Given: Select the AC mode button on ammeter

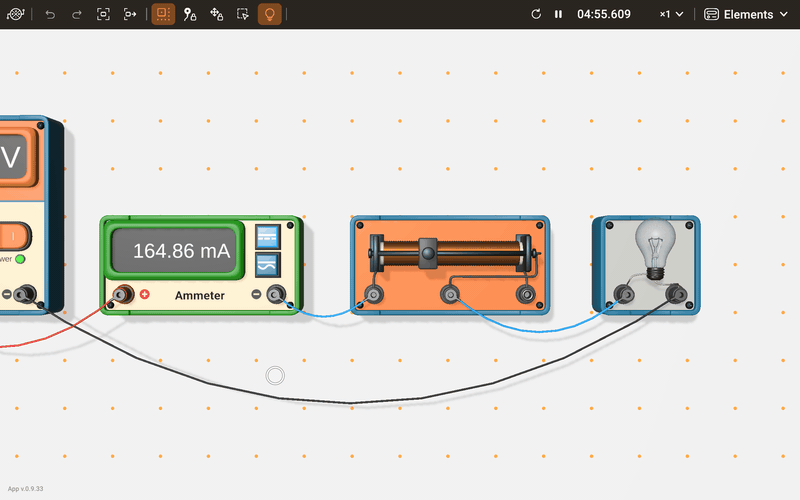Looking at the screenshot, I should coord(267,265).
